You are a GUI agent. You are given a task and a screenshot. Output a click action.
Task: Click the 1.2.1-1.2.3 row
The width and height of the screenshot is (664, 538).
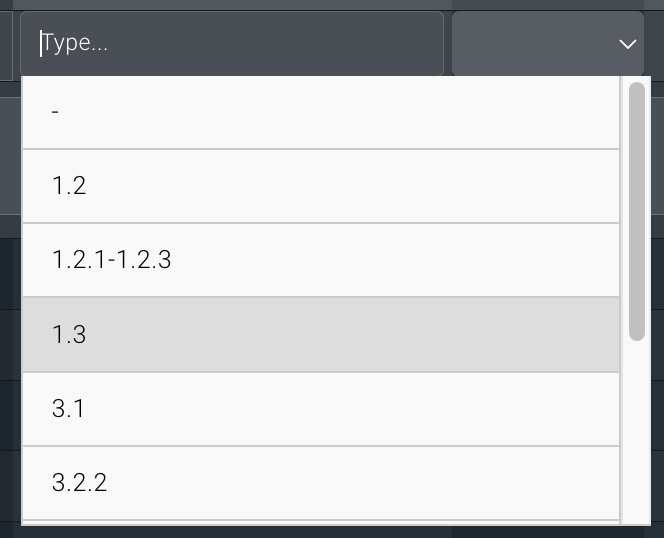click(x=320, y=260)
